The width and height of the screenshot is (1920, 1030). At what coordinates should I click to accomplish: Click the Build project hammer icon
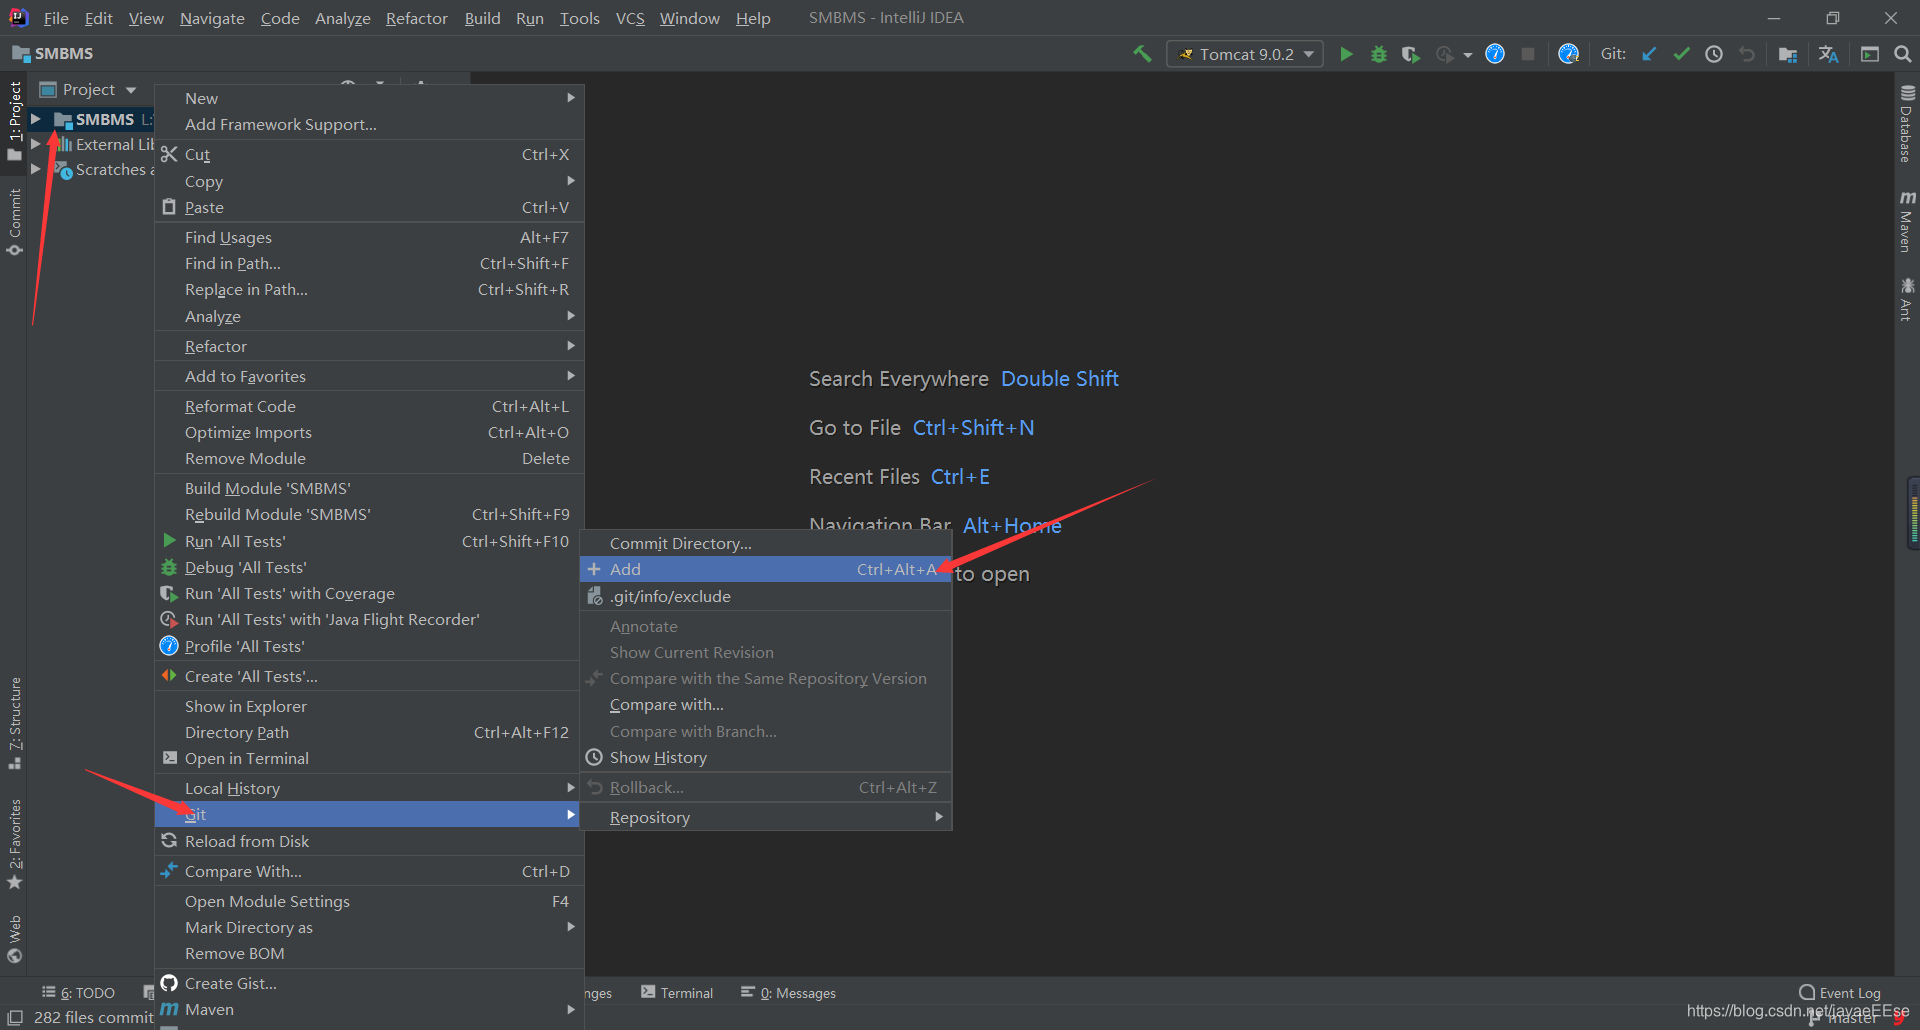click(1142, 54)
